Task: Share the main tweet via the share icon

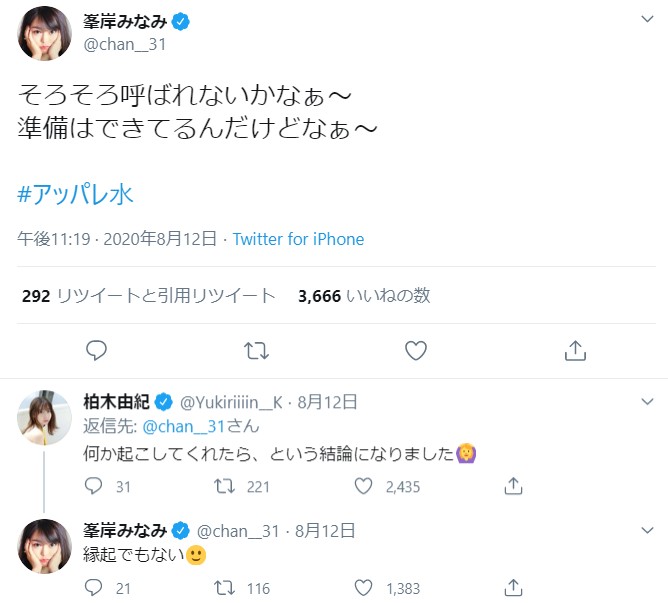Action: pos(575,351)
